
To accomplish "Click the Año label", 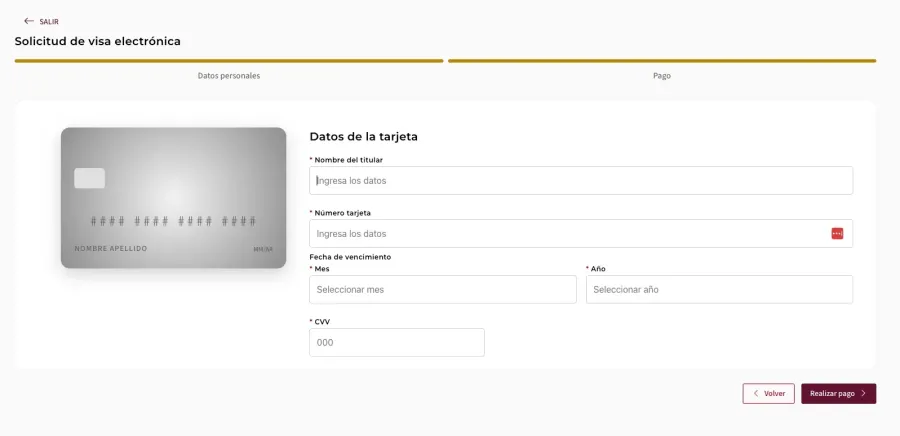I will [x=598, y=268].
